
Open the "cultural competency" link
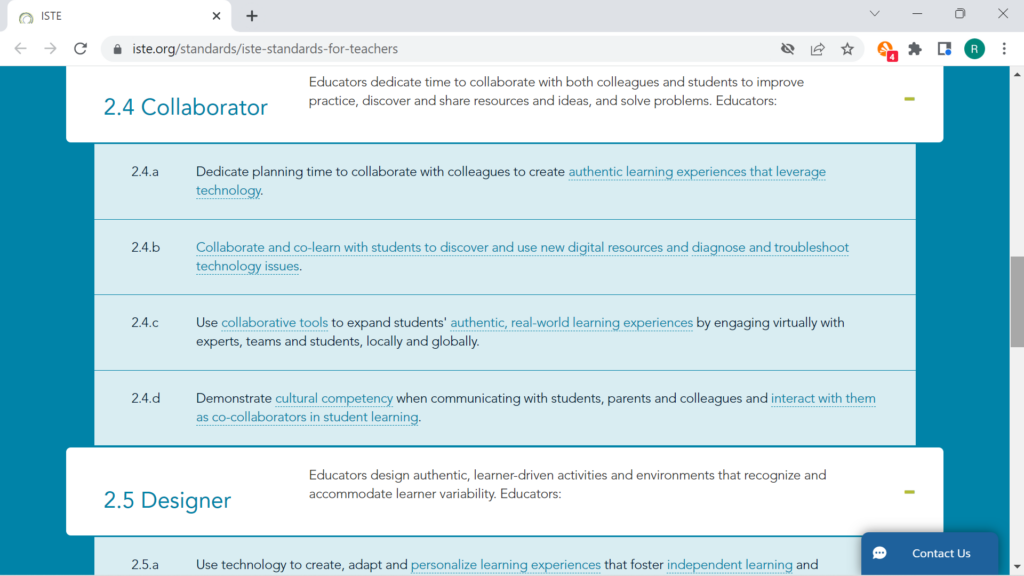(x=334, y=398)
